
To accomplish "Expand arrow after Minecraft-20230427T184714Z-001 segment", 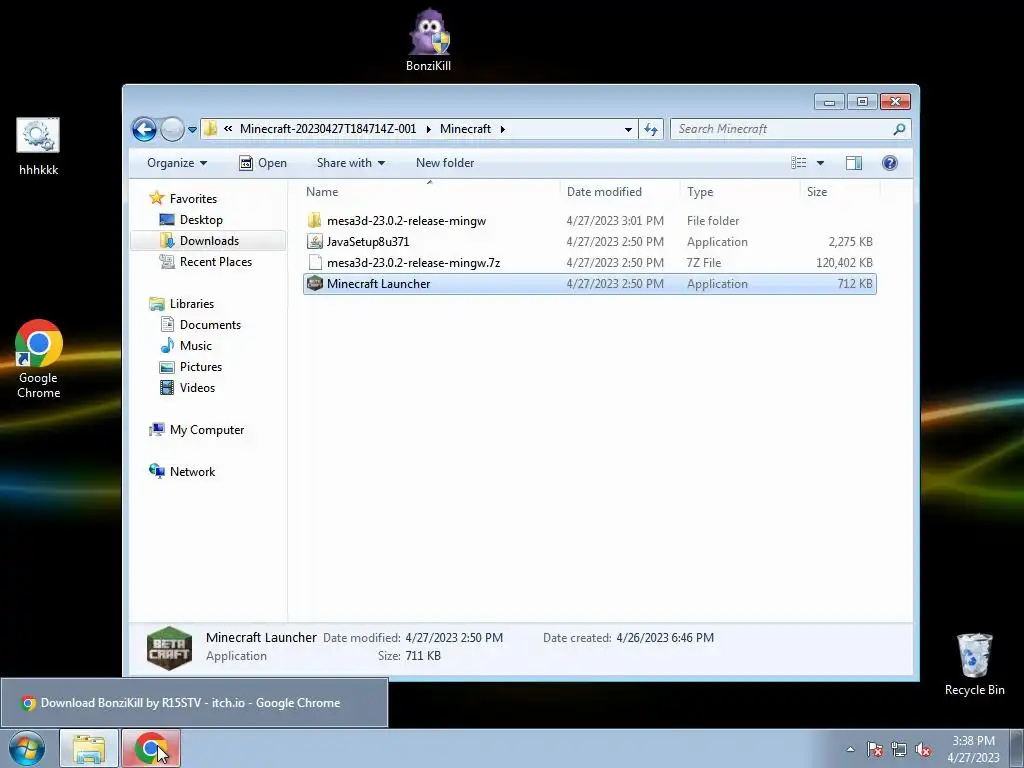I will click(428, 129).
